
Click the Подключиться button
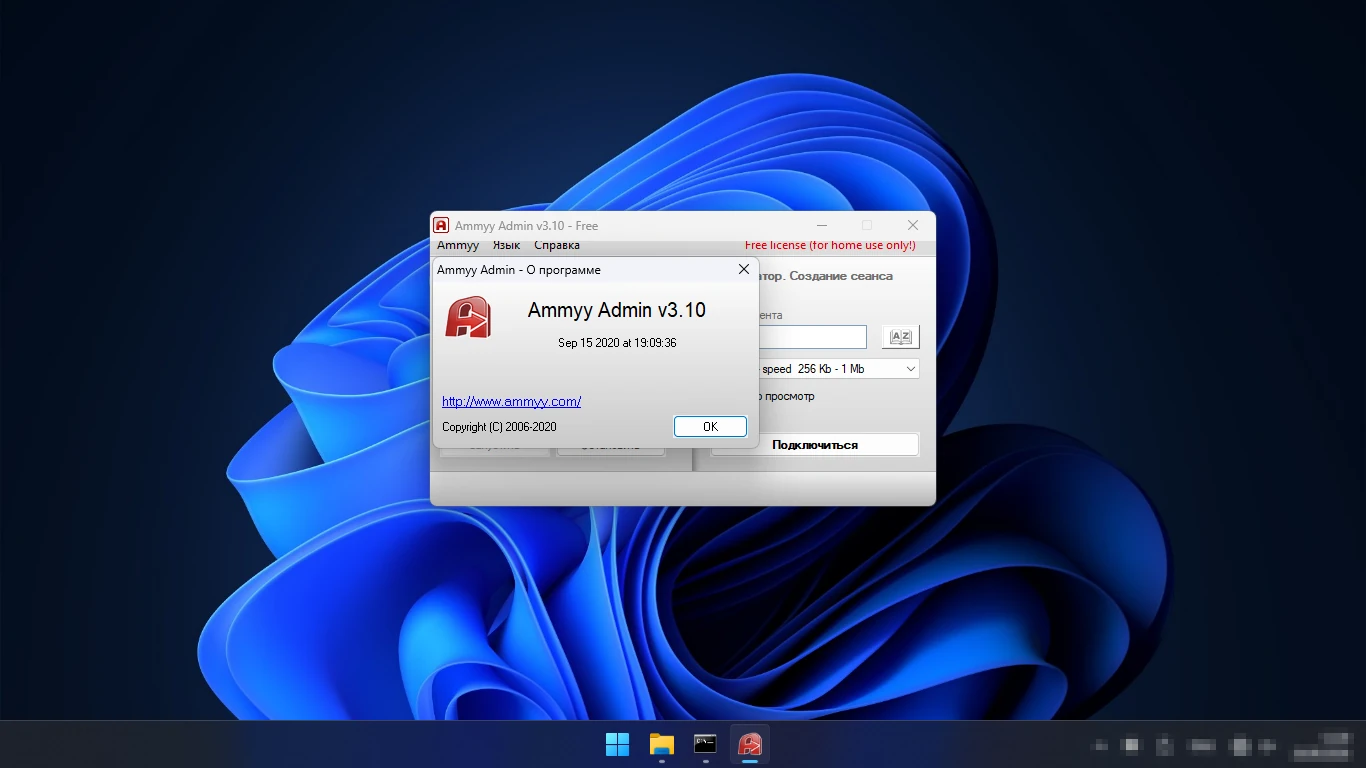(815, 445)
